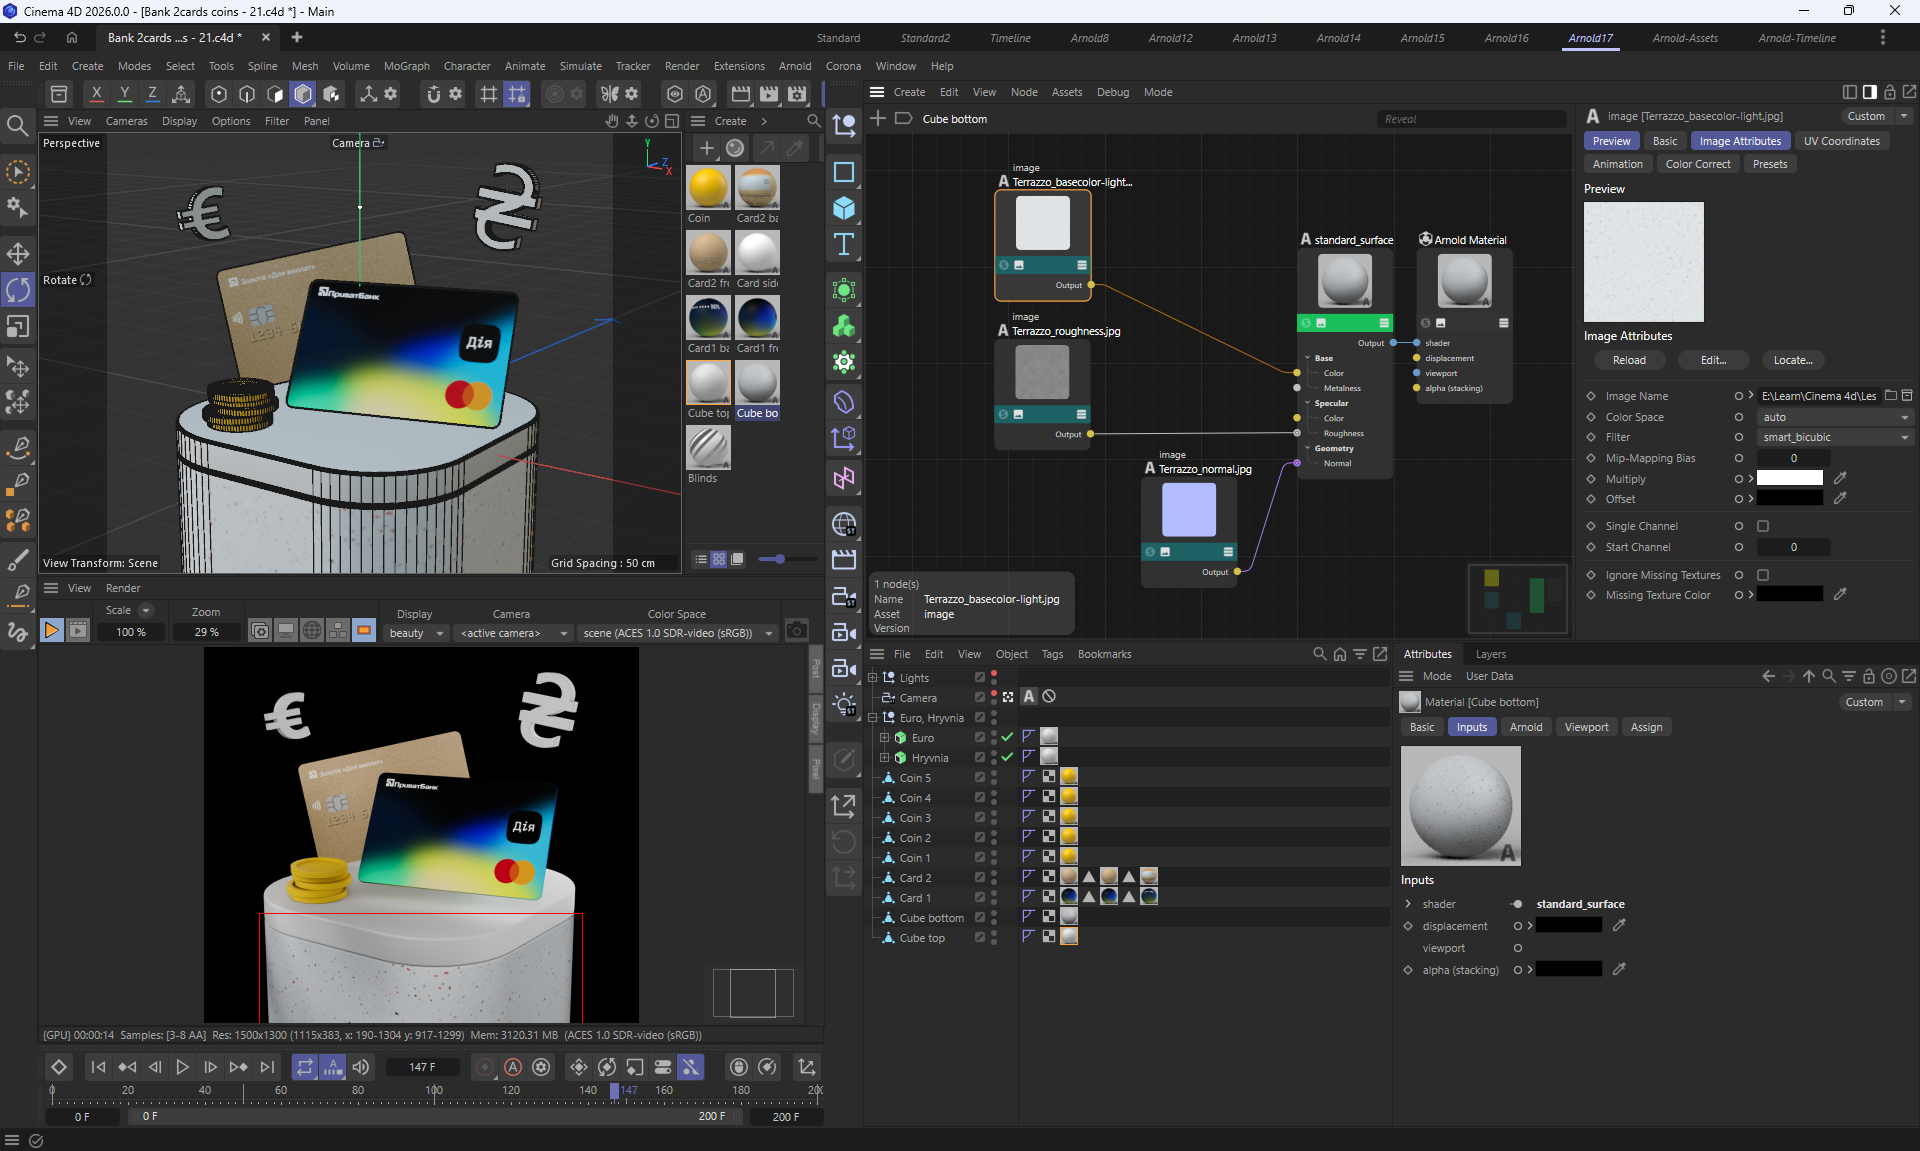Screen dimensions: 1920x1151
Task: Click the white Multiply color swatch
Action: (1789, 479)
